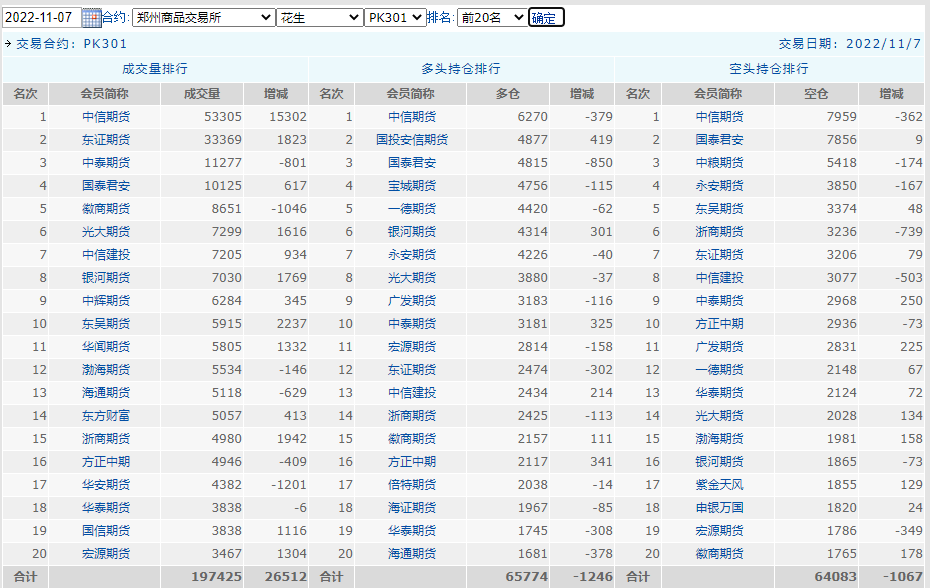Screen dimensions: 930x588
Task: Click the 成交量 column header
Action: 202,94
